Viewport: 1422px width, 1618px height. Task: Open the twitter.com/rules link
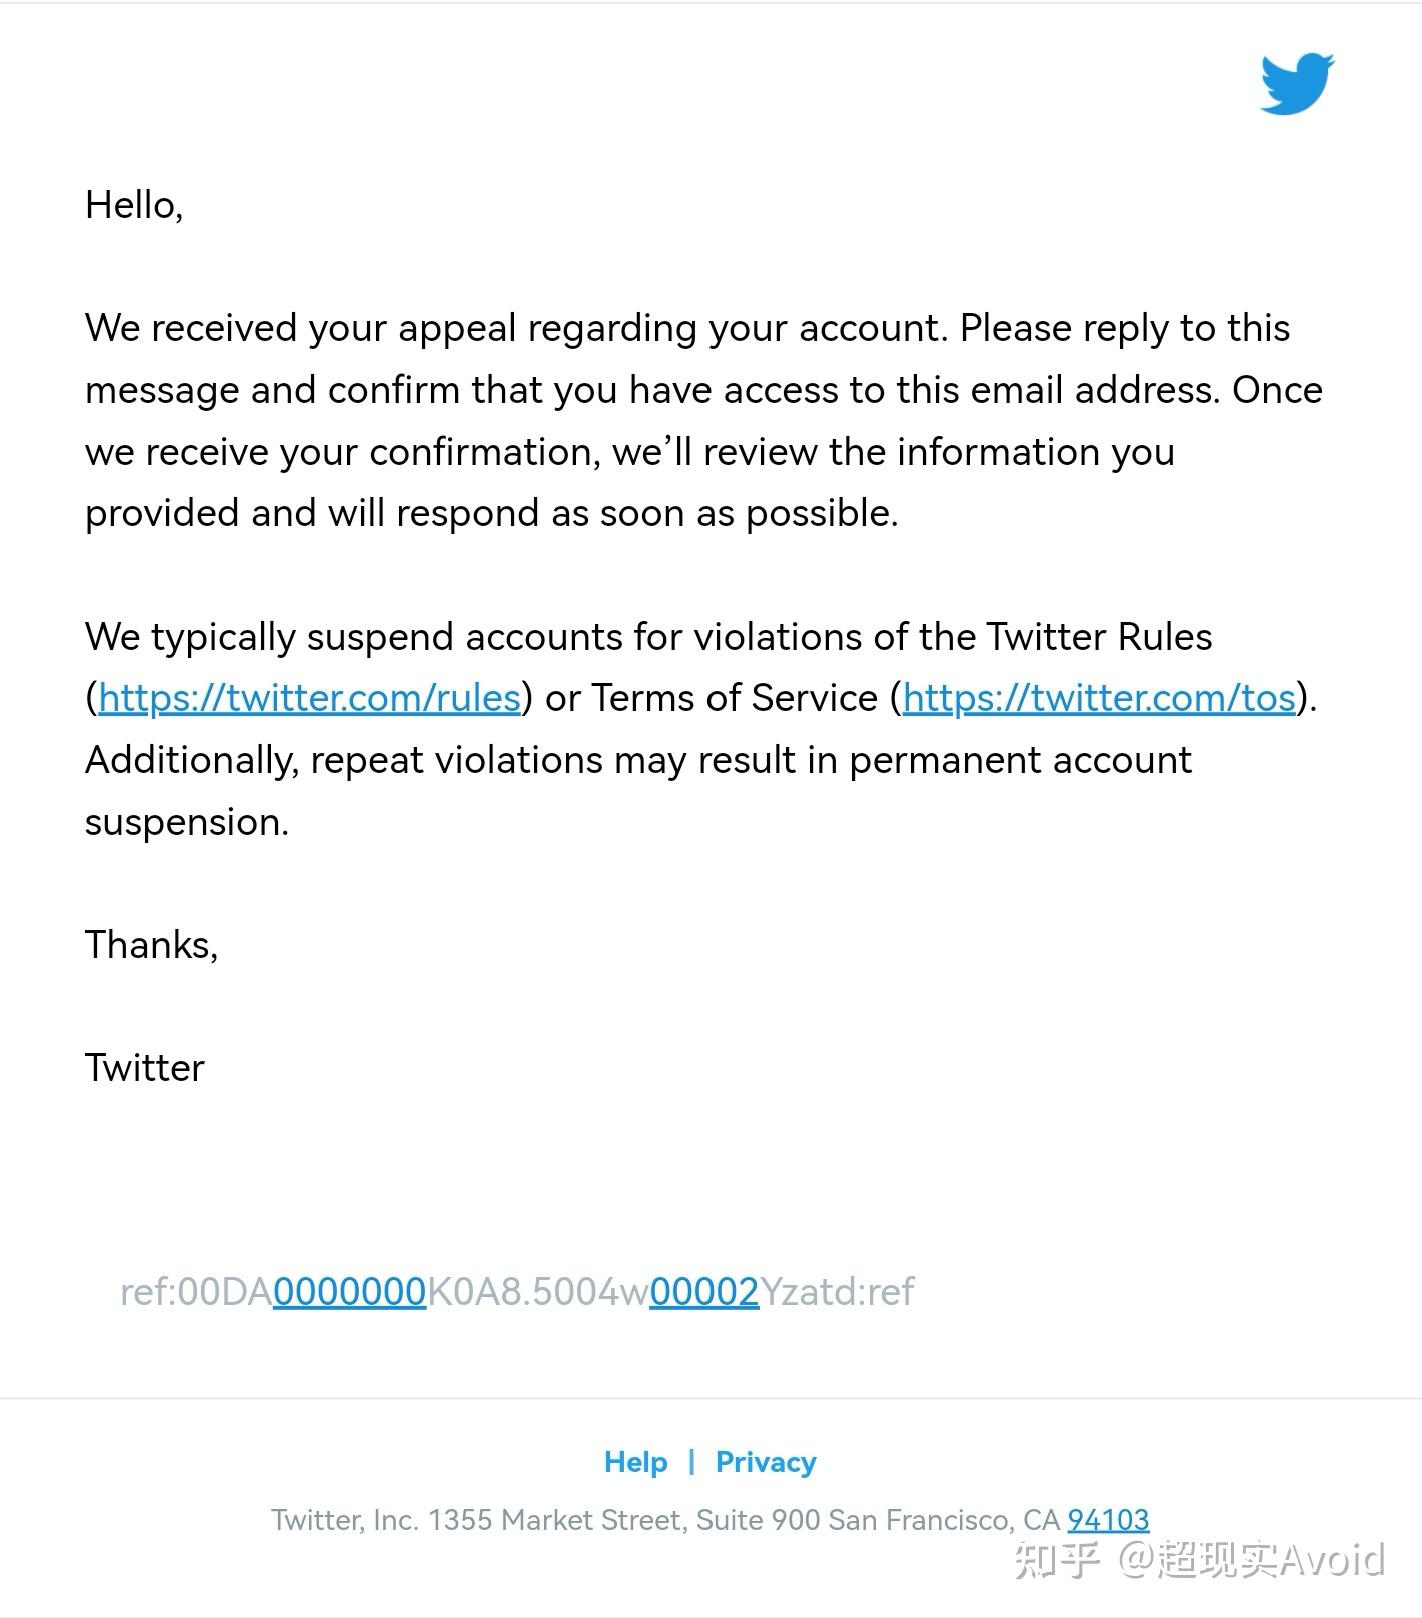pyautogui.click(x=309, y=698)
